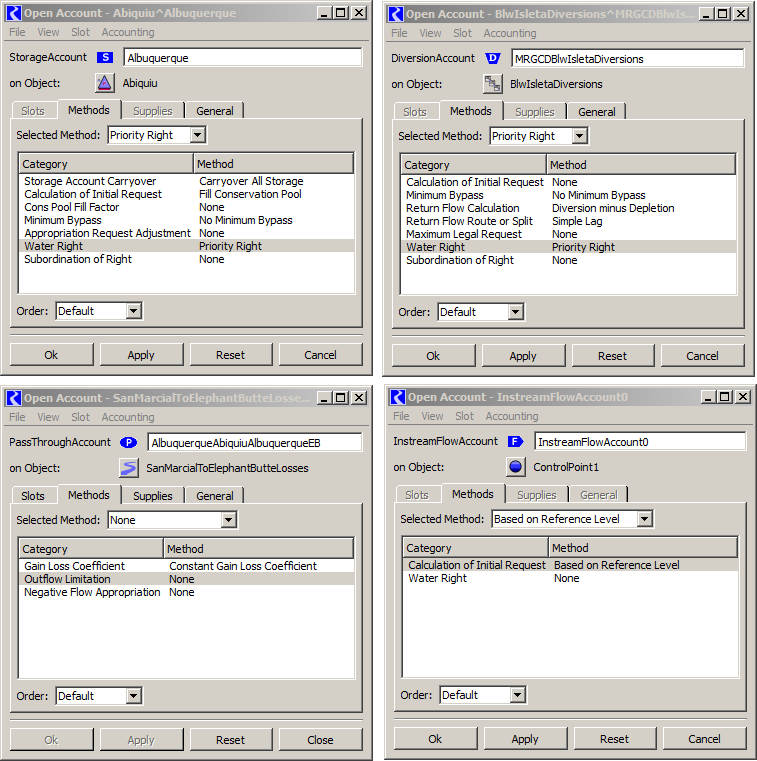This screenshot has height=761, width=757.
Task: Select Storage Account Carryover category row
Action: (187, 181)
